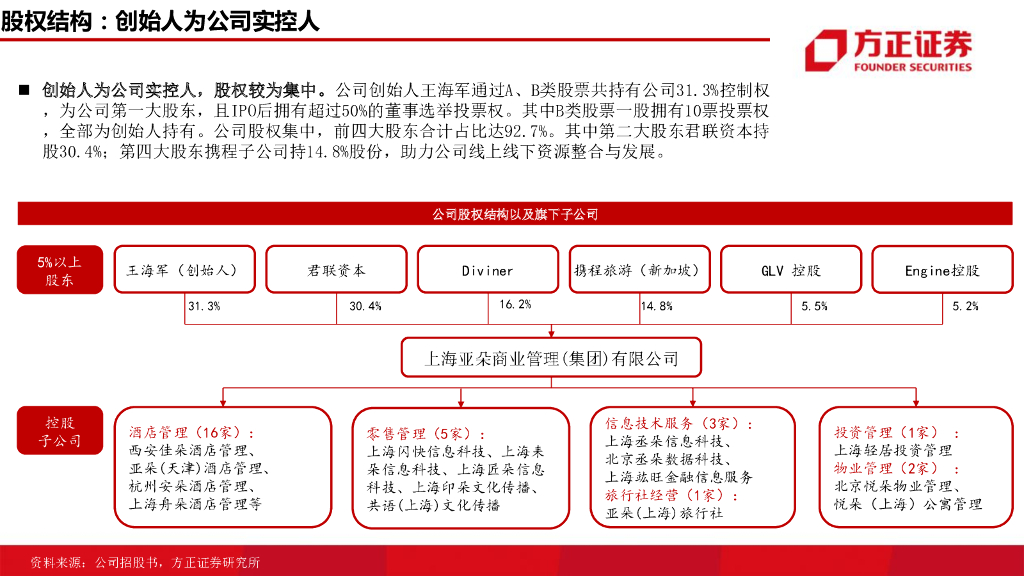The image size is (1024, 576).
Task: Click the 16.2% ownership value
Action: 515,304
